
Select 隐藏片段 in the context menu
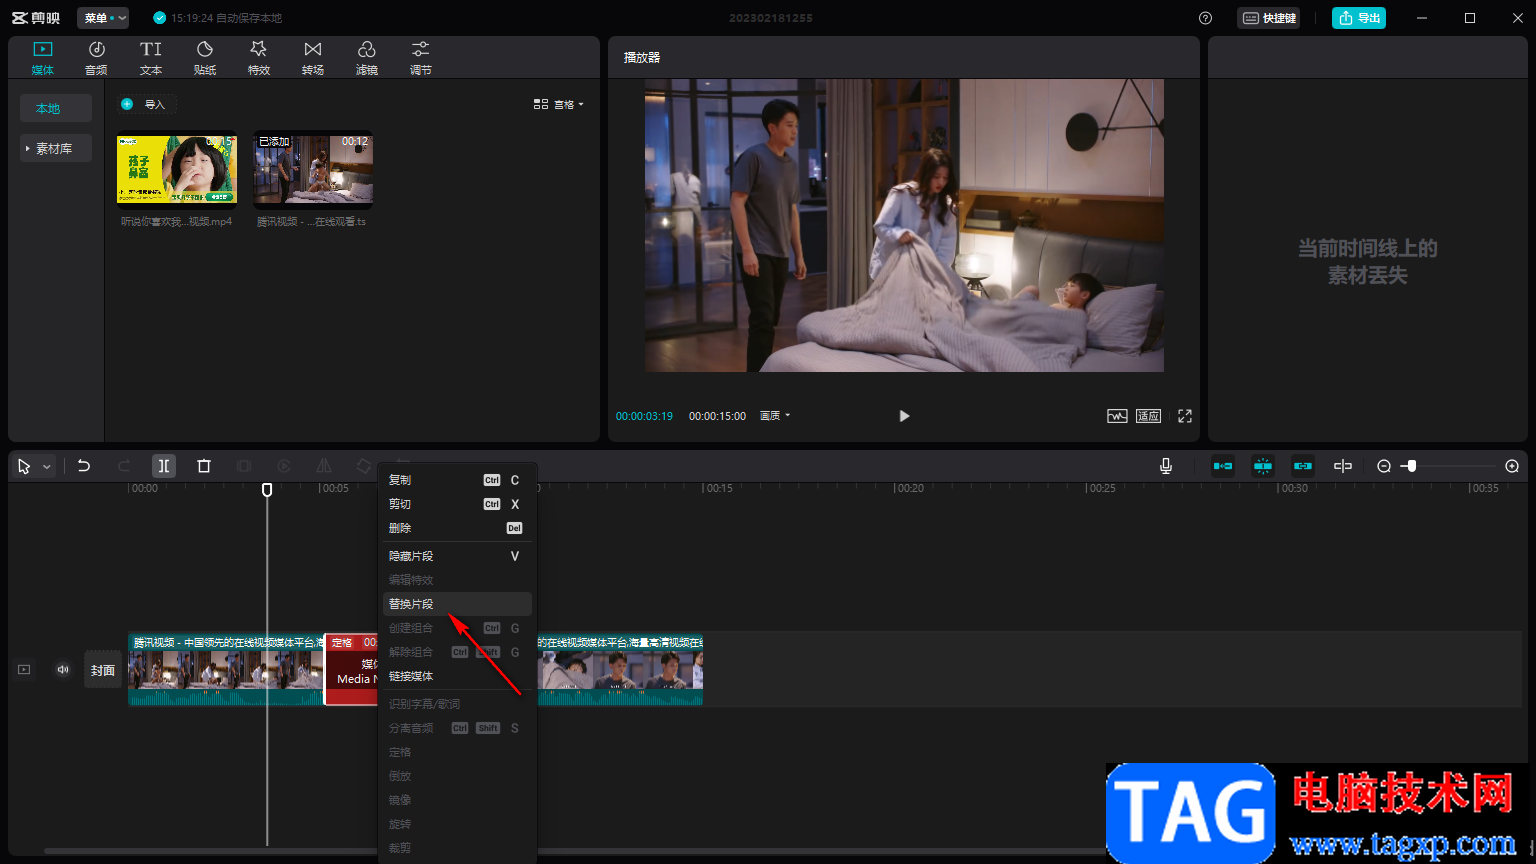455,556
